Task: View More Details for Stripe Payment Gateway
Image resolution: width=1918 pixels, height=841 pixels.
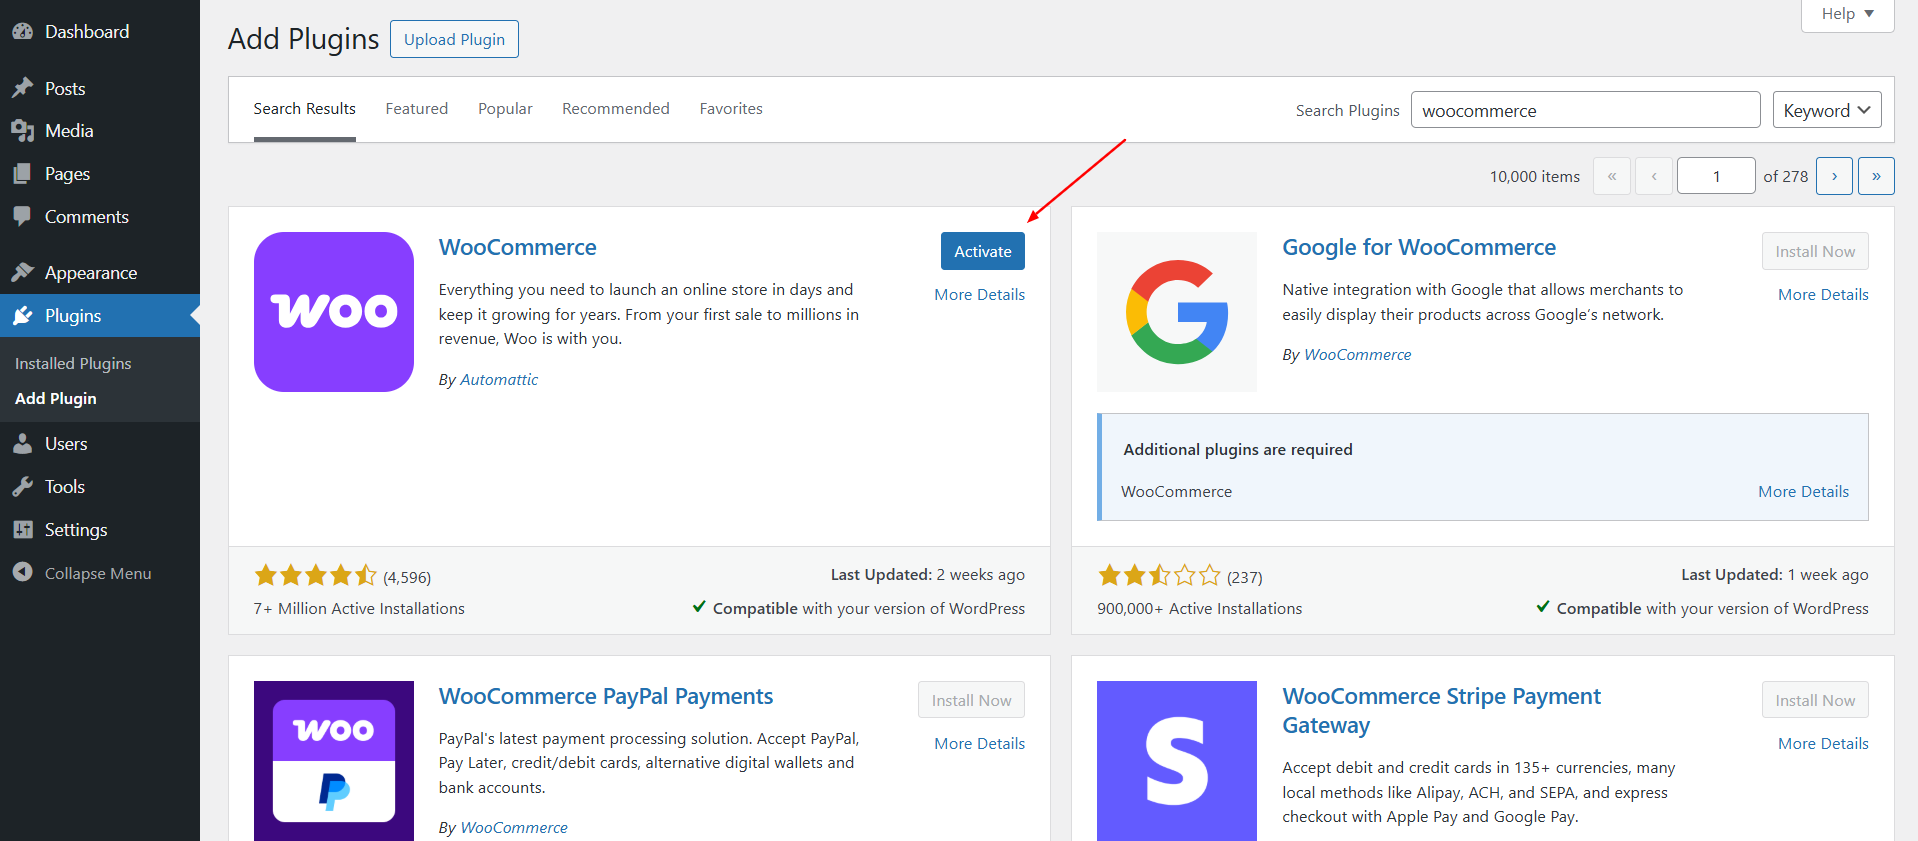Action: [x=1823, y=744]
